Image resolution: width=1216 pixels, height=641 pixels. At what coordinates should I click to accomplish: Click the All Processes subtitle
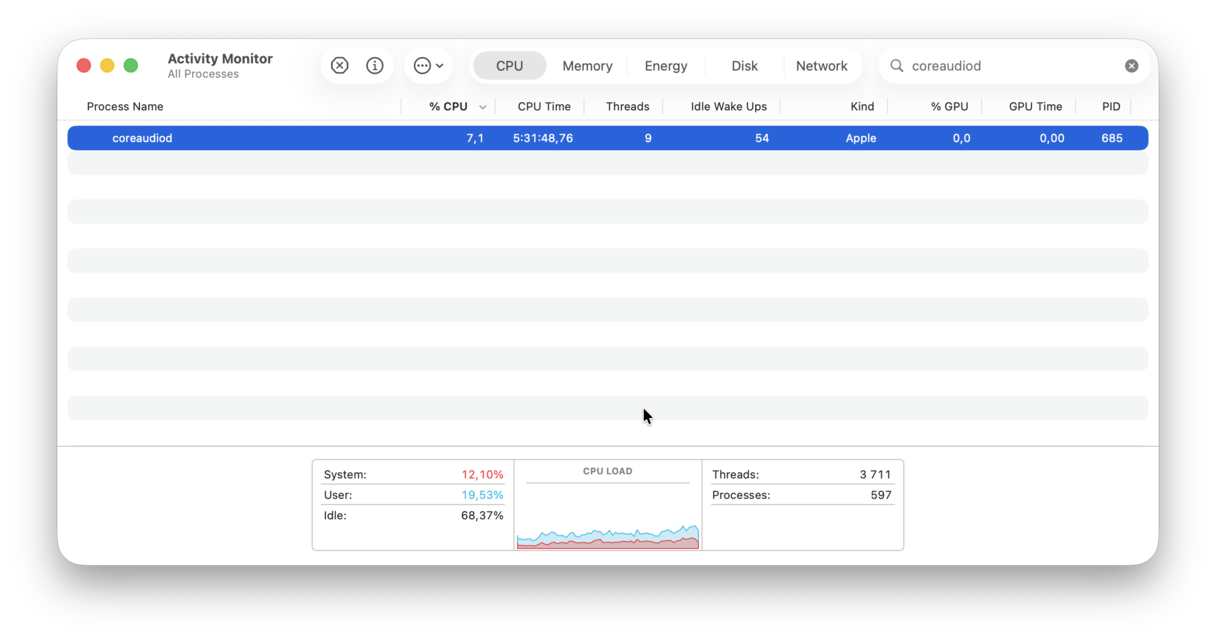(203, 74)
